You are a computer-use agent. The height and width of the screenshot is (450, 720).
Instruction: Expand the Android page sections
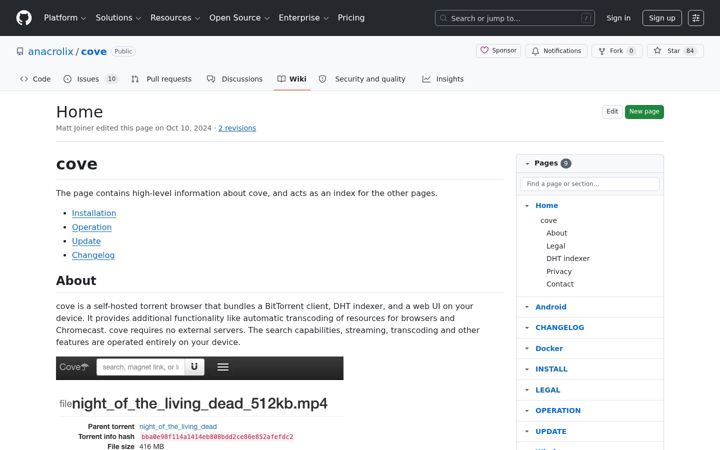pyautogui.click(x=527, y=307)
